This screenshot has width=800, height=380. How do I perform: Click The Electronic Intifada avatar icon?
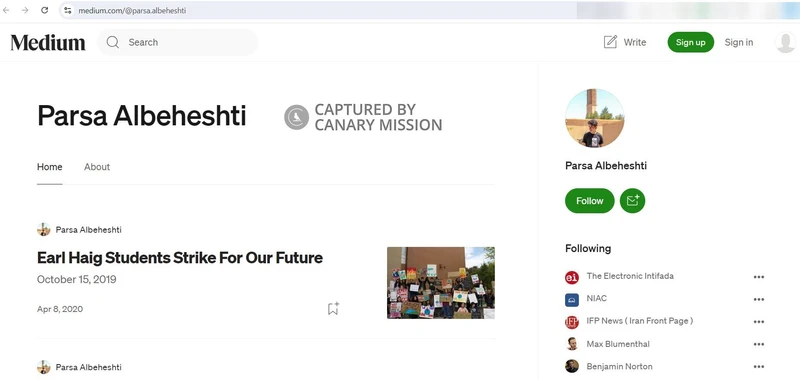coord(572,277)
